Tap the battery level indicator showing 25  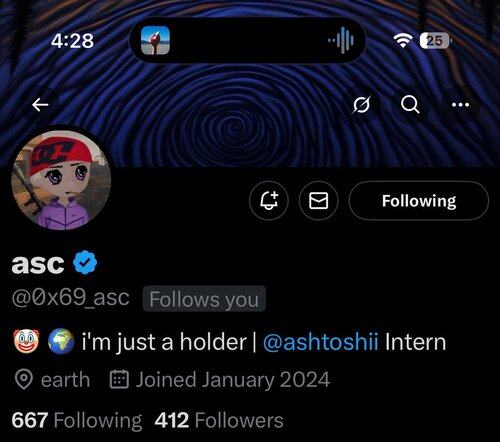(x=435, y=41)
